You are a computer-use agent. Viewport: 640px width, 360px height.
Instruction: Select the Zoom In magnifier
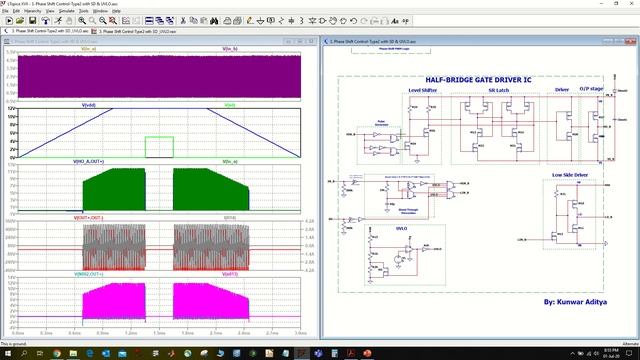(82, 21)
